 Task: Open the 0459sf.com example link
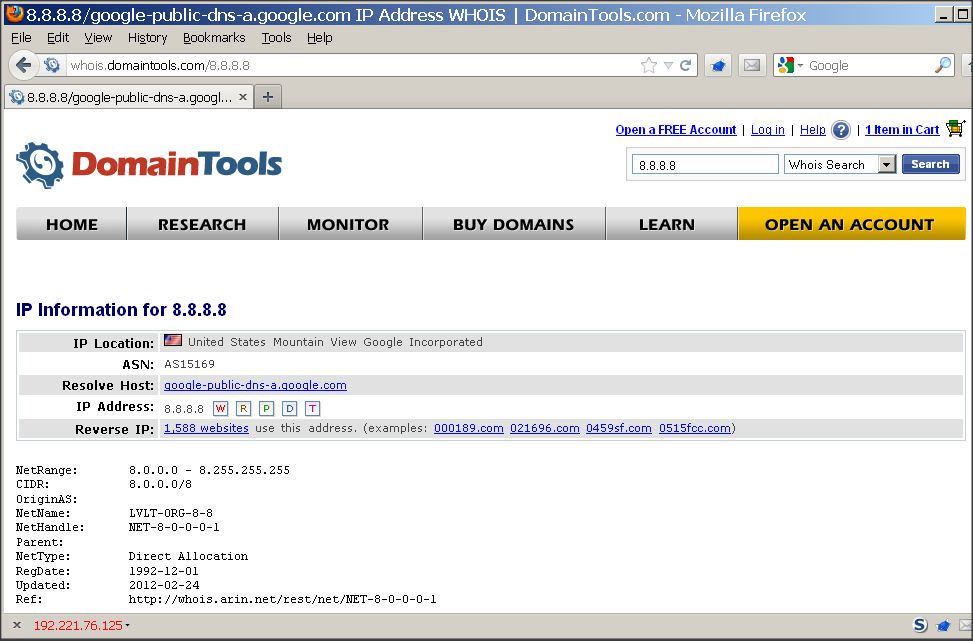pos(619,428)
